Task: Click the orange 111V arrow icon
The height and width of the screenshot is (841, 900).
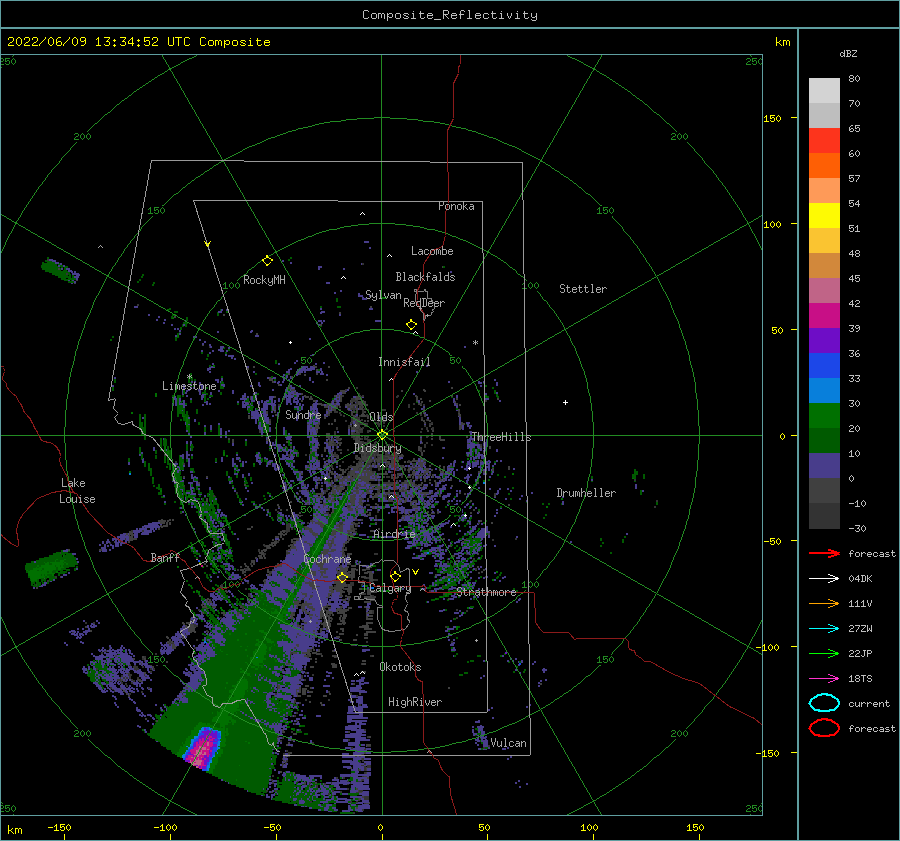Action: (824, 603)
